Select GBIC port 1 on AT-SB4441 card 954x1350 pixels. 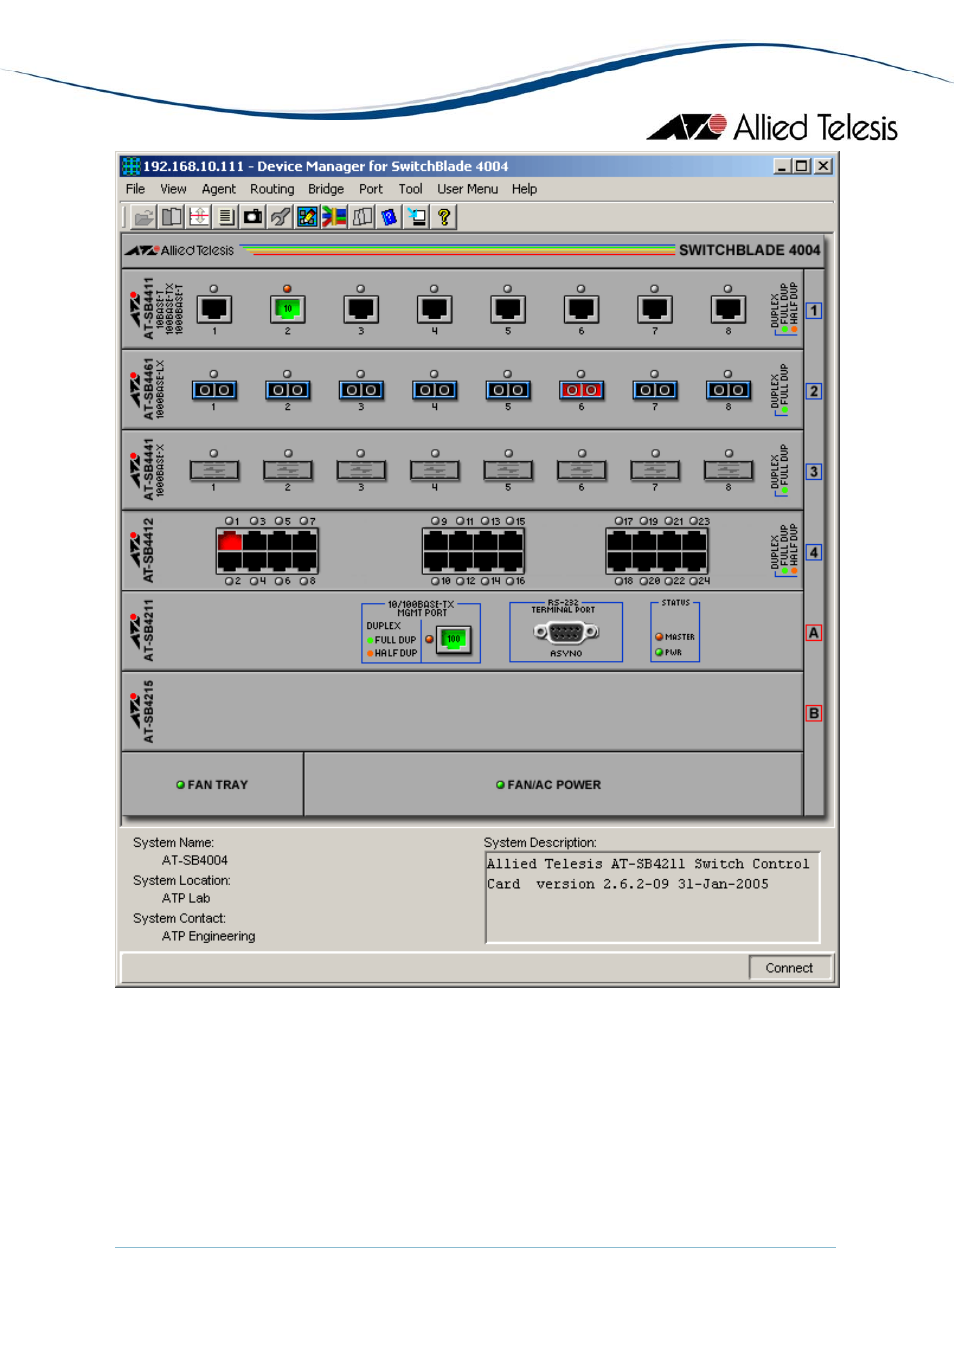click(x=214, y=470)
